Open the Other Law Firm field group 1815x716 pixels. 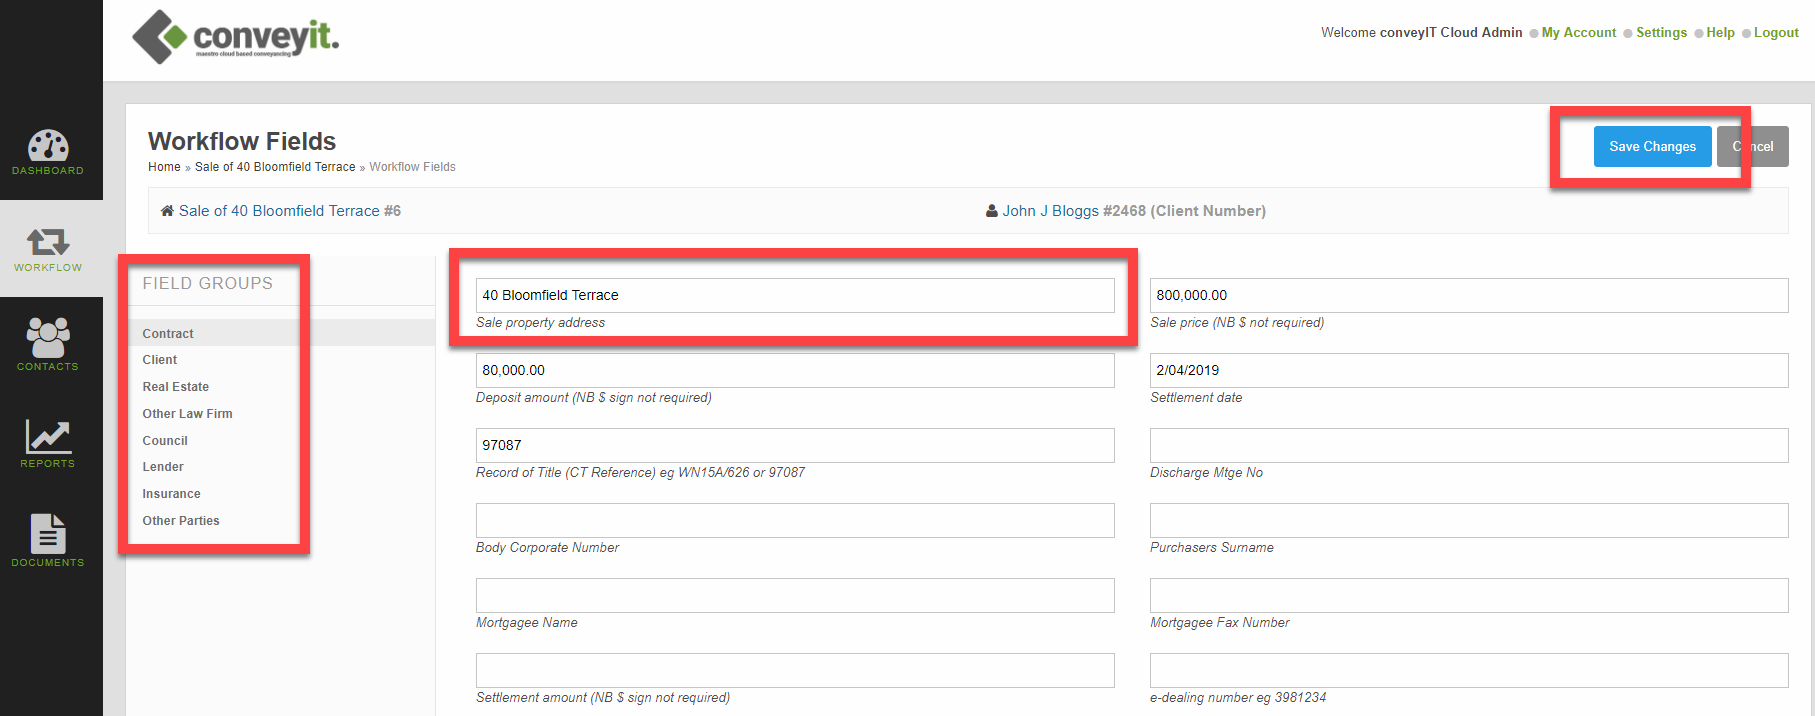187,414
